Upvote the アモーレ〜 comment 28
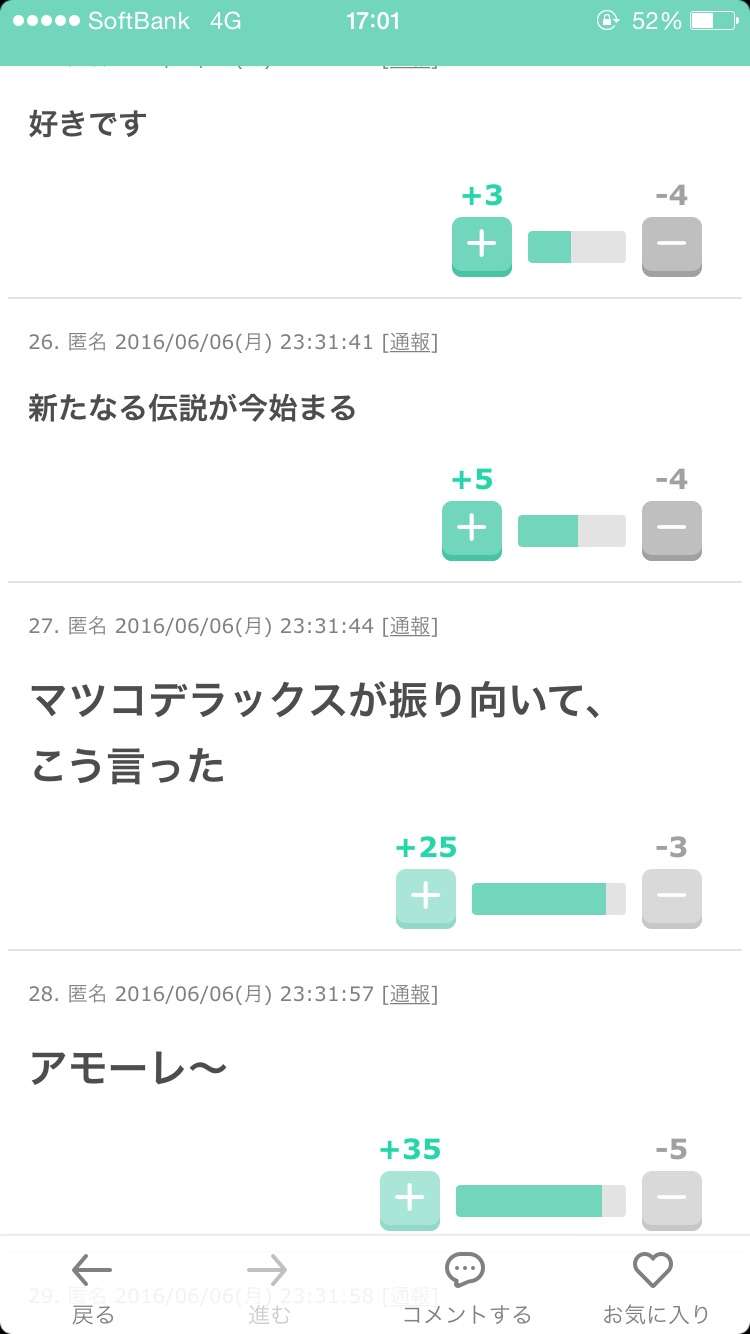Image resolution: width=750 pixels, height=1334 pixels. [x=410, y=1200]
